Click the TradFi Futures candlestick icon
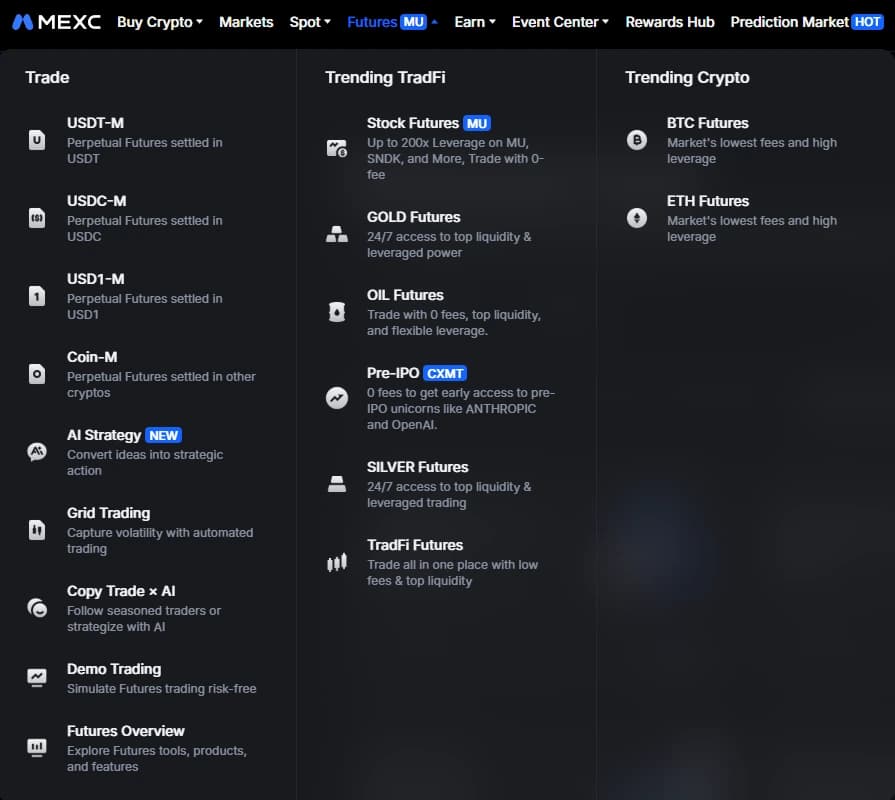The width and height of the screenshot is (895, 800). (x=337, y=562)
